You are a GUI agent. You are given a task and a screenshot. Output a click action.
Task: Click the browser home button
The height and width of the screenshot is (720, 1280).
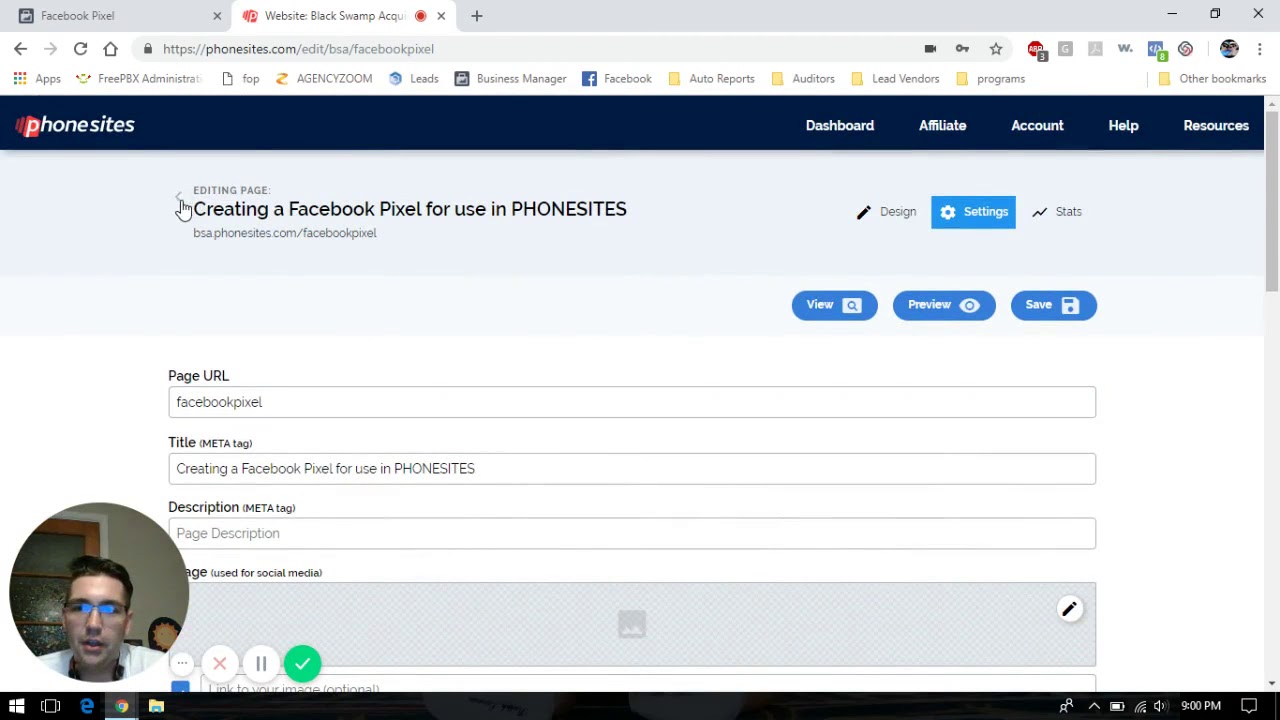point(110,49)
